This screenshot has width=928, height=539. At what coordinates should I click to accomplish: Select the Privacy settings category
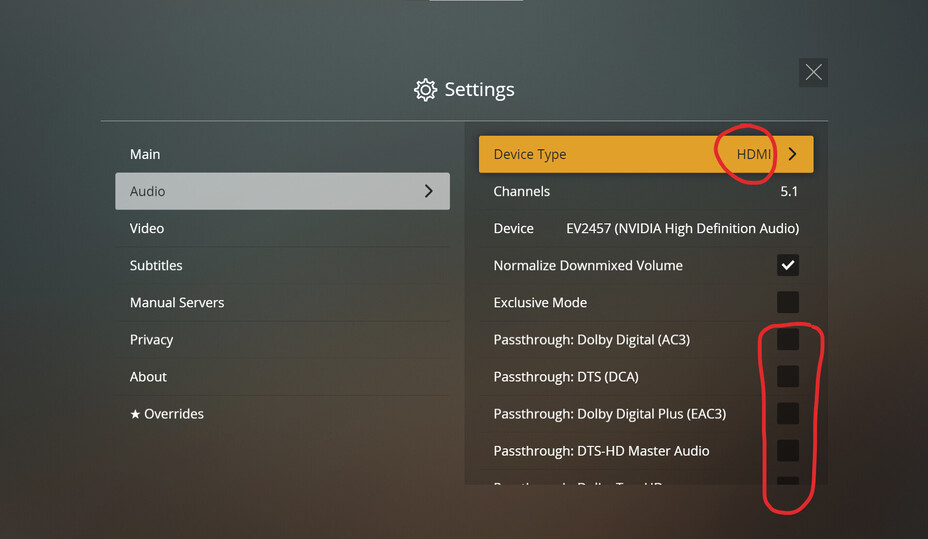[x=152, y=339]
